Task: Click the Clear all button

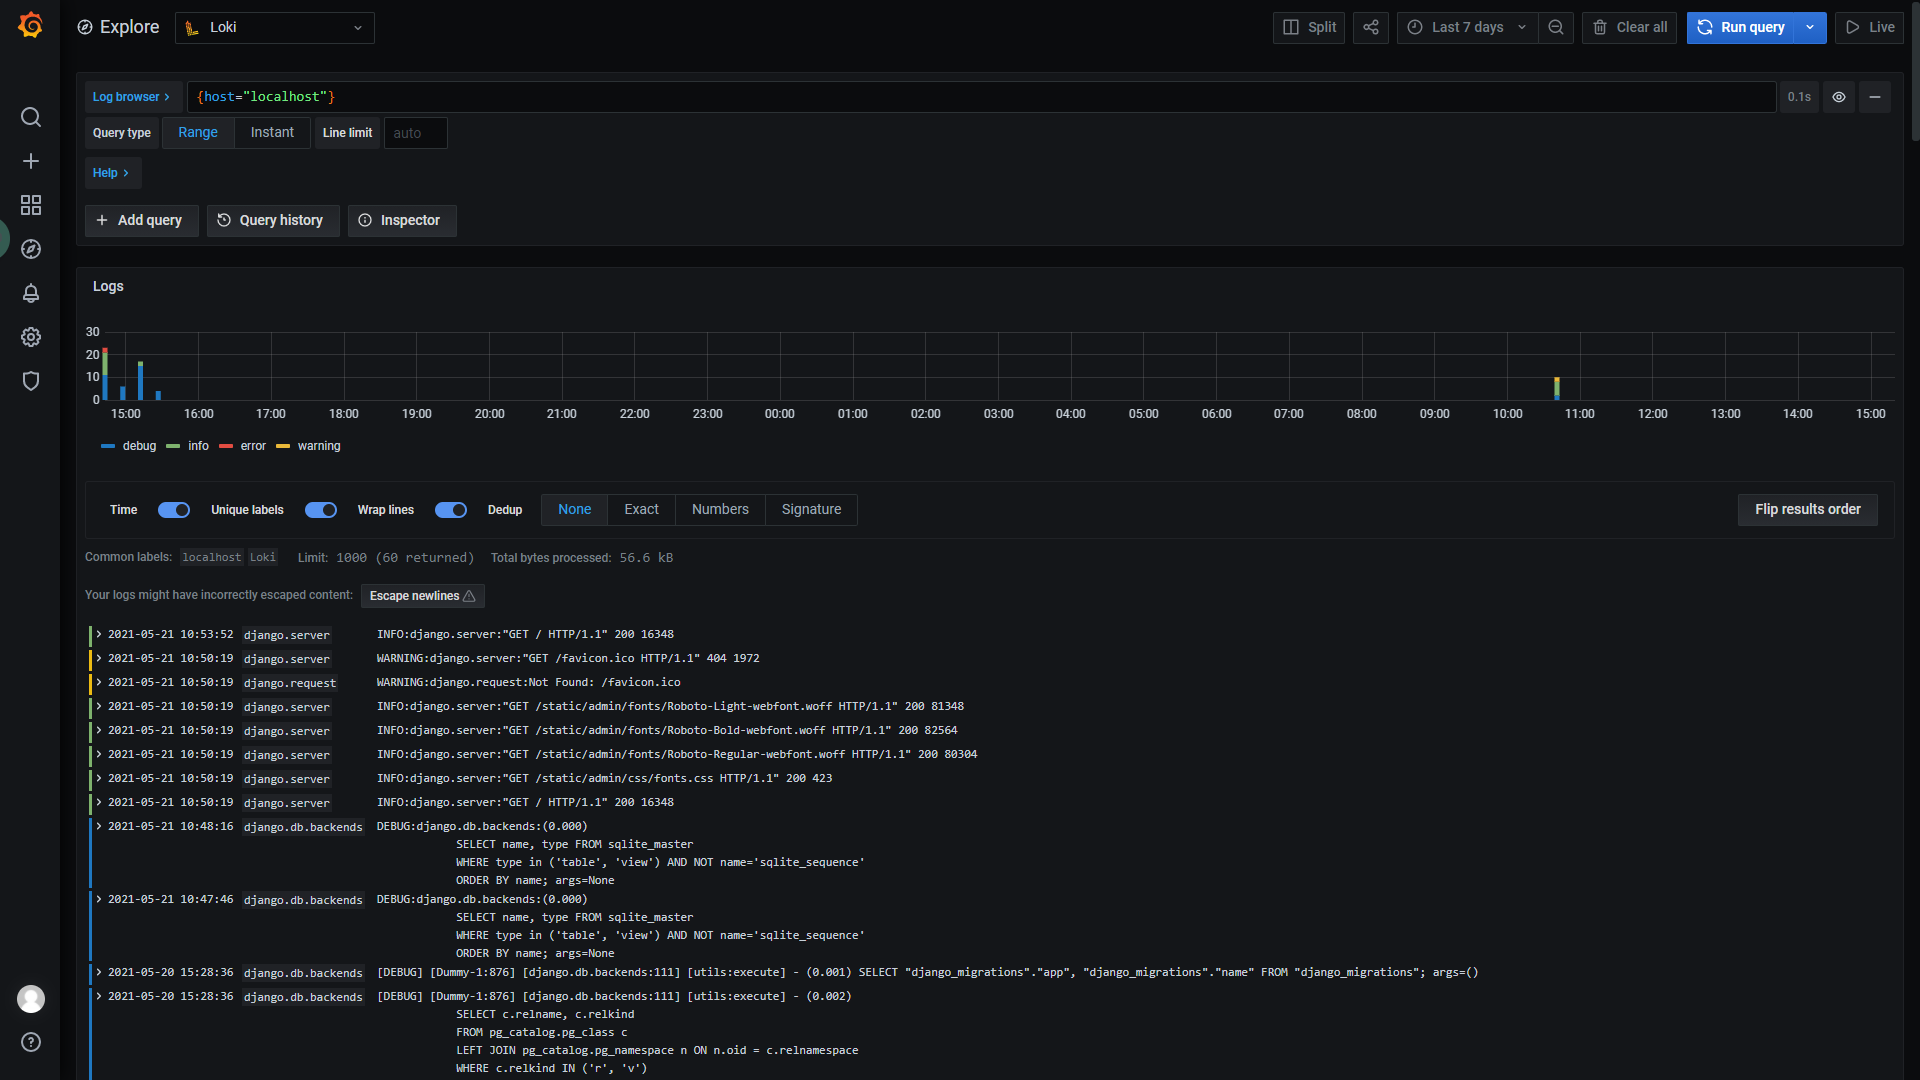Action: pos(1630,28)
